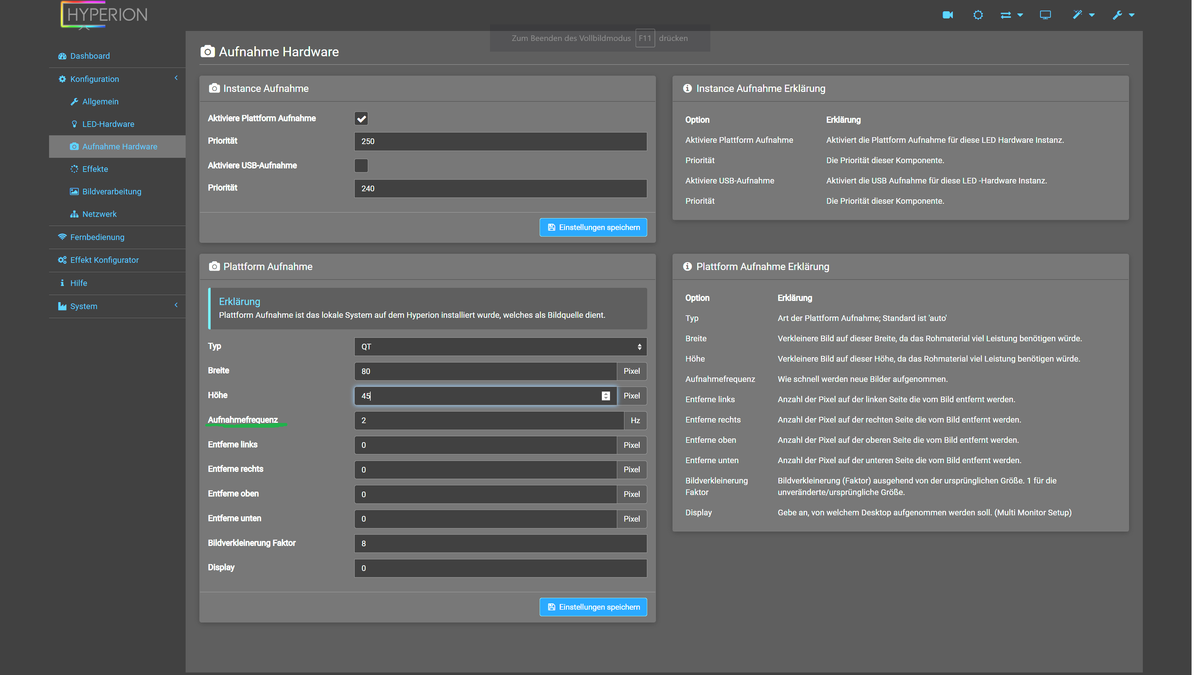Click the Hz unit label

636,420
